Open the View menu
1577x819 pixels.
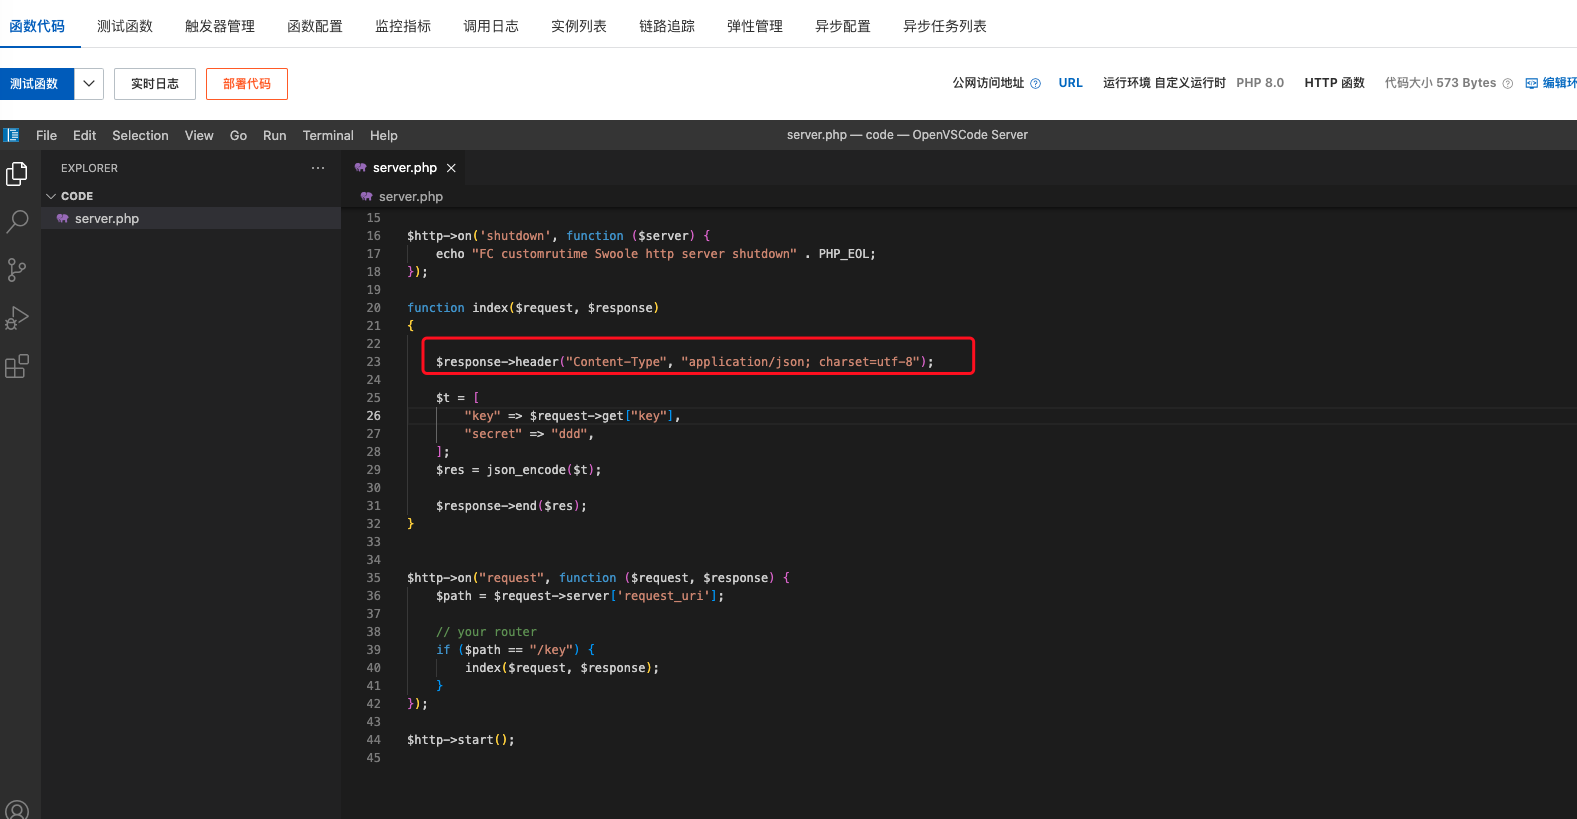pyautogui.click(x=199, y=135)
